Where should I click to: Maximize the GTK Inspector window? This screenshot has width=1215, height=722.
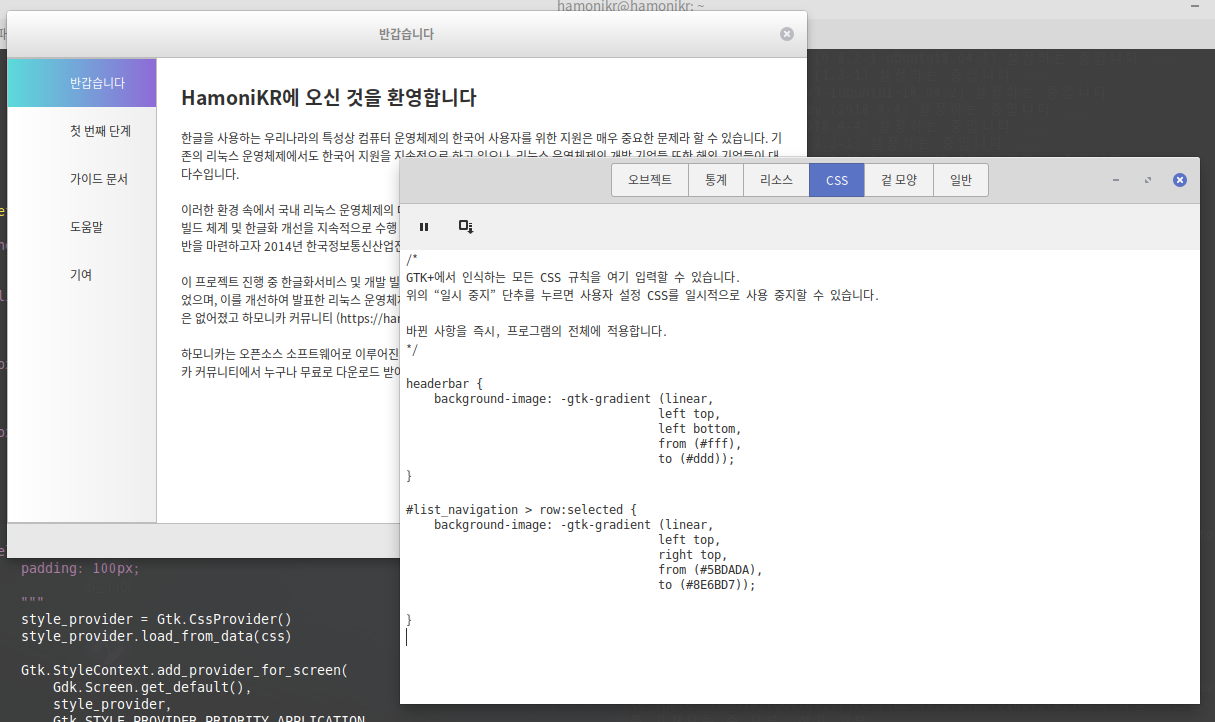tap(1148, 180)
